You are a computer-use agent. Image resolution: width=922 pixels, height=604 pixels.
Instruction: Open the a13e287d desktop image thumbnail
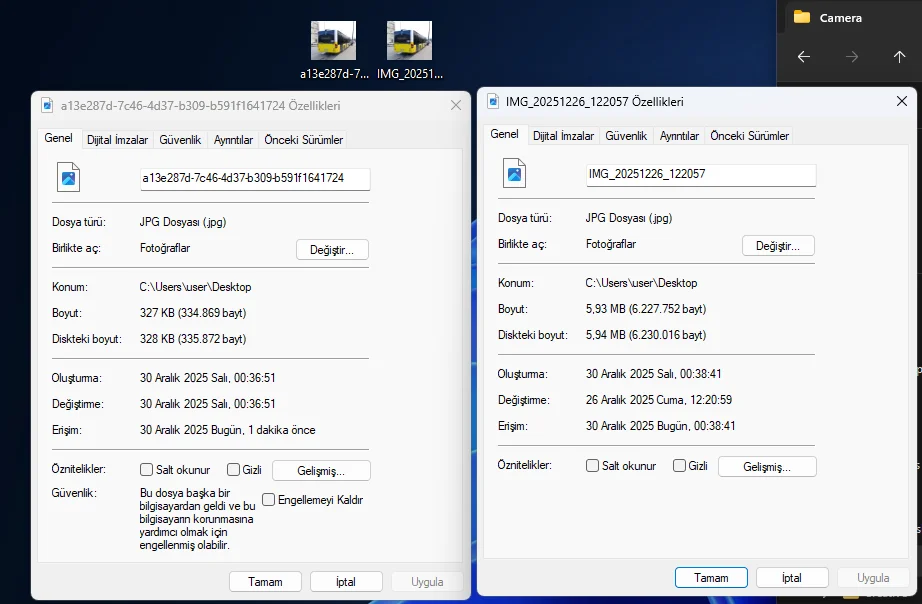pos(333,43)
